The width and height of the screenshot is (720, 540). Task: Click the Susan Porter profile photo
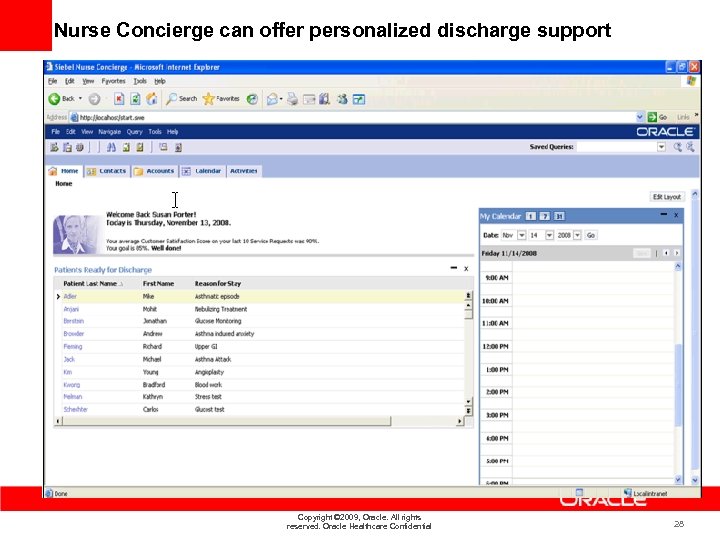[x=78, y=235]
